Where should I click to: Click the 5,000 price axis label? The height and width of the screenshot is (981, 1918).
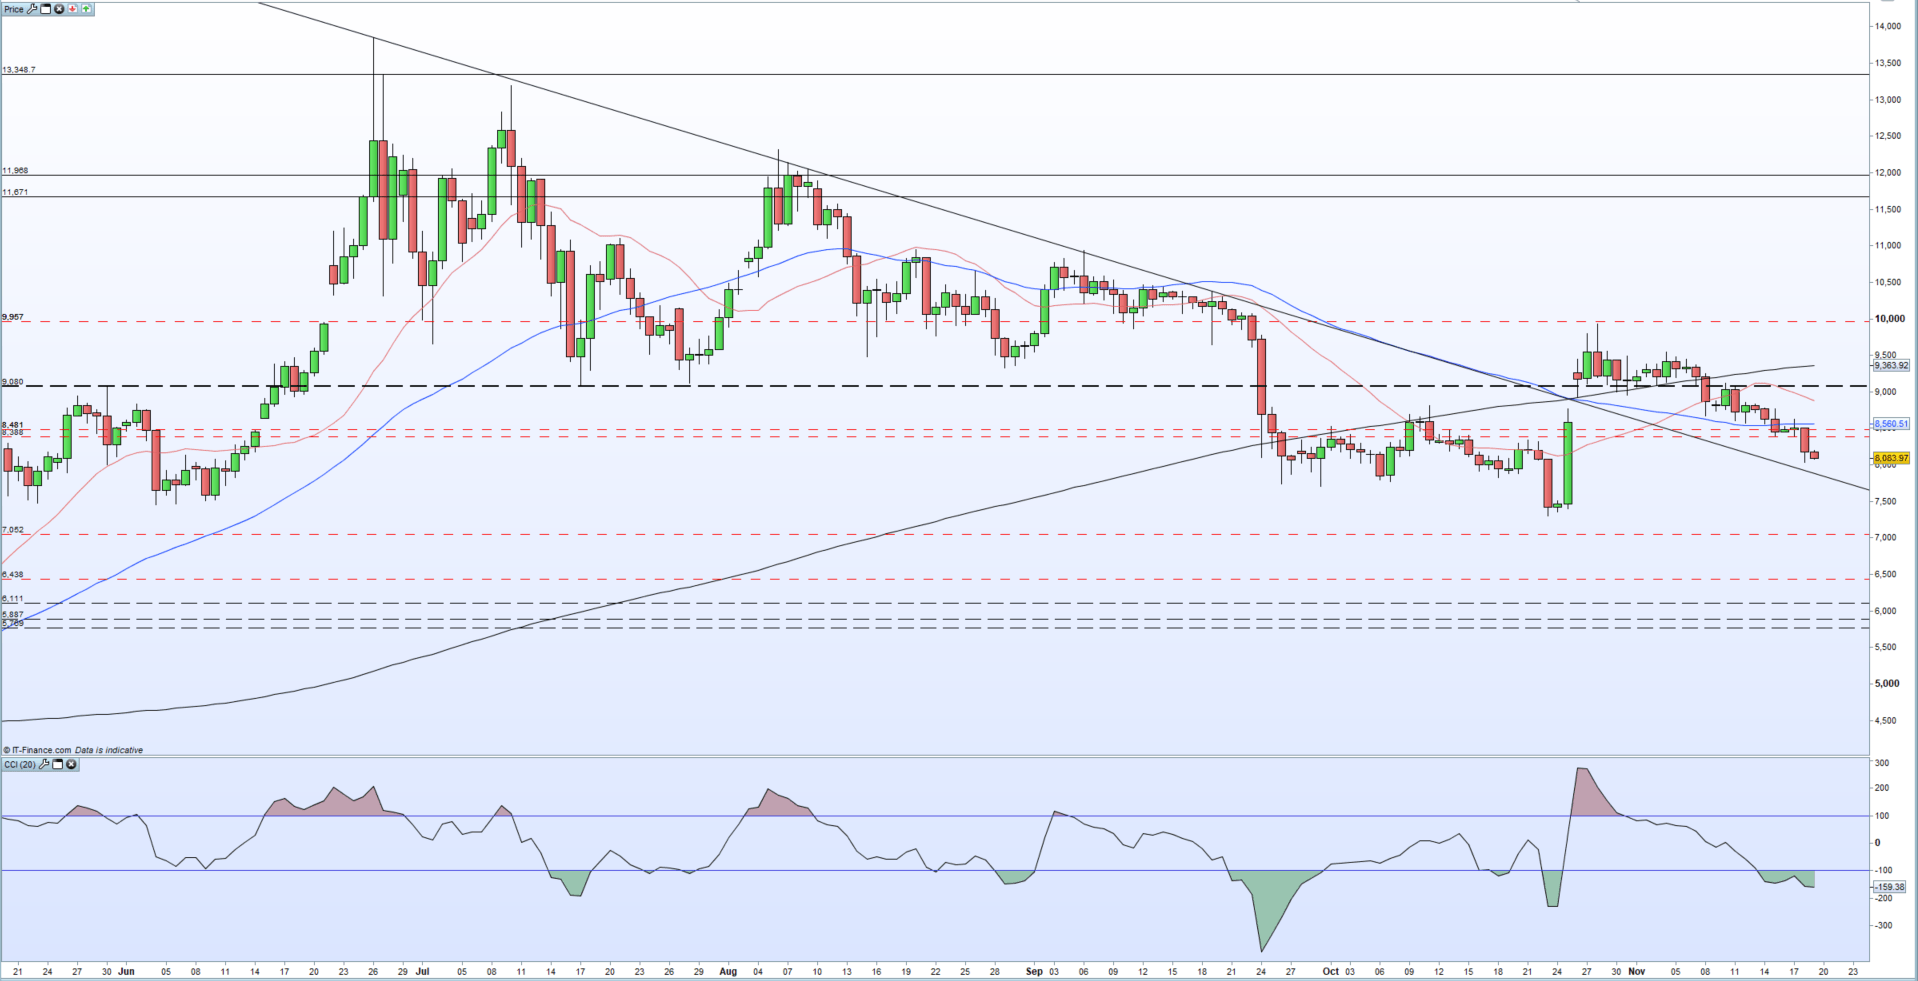tap(1887, 684)
